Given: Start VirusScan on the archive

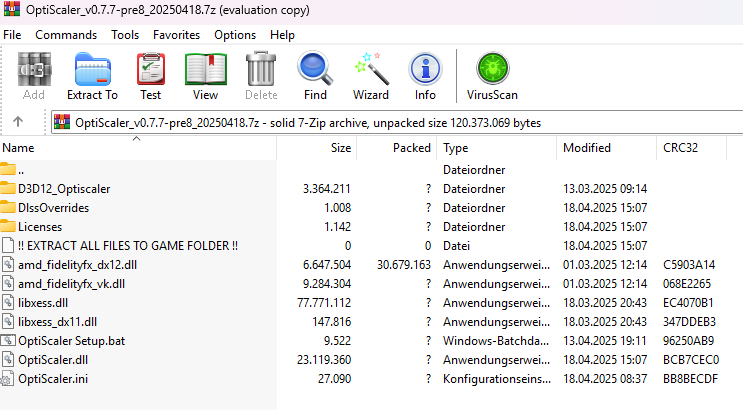Looking at the screenshot, I should (493, 69).
